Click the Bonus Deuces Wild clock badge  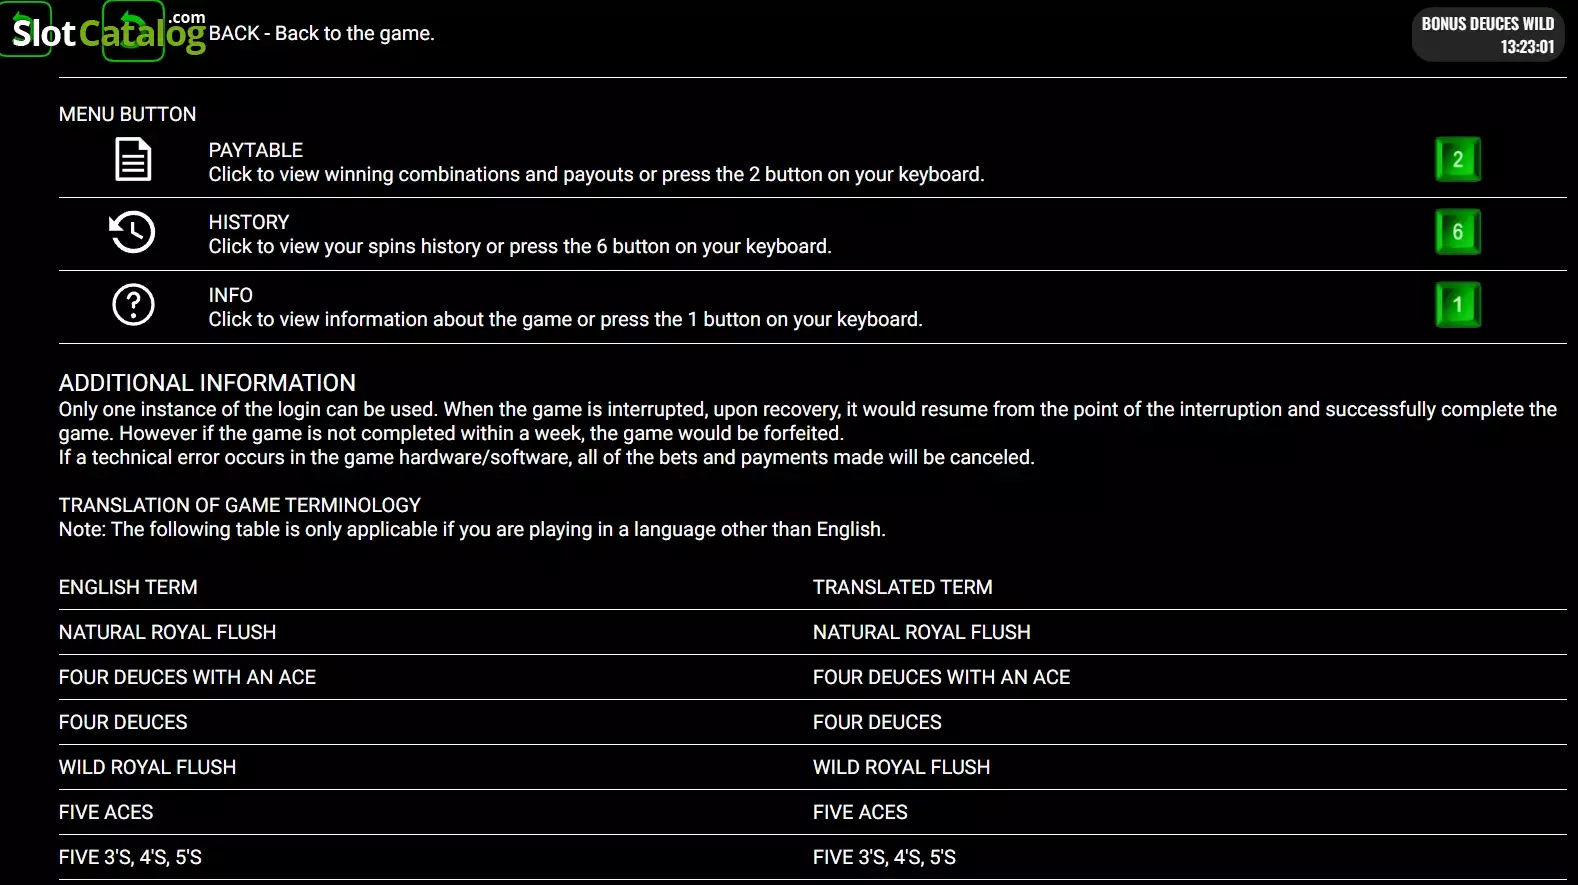1487,35
